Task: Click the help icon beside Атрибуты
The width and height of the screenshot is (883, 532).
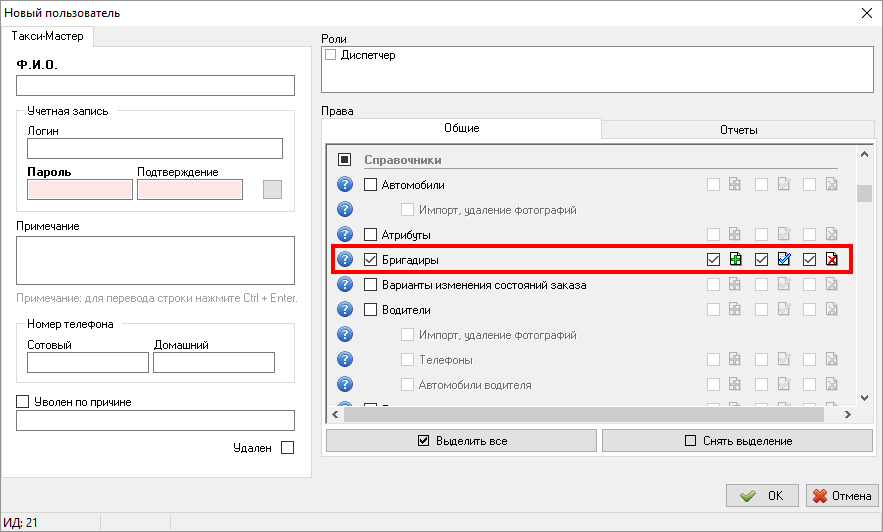Action: click(x=345, y=235)
